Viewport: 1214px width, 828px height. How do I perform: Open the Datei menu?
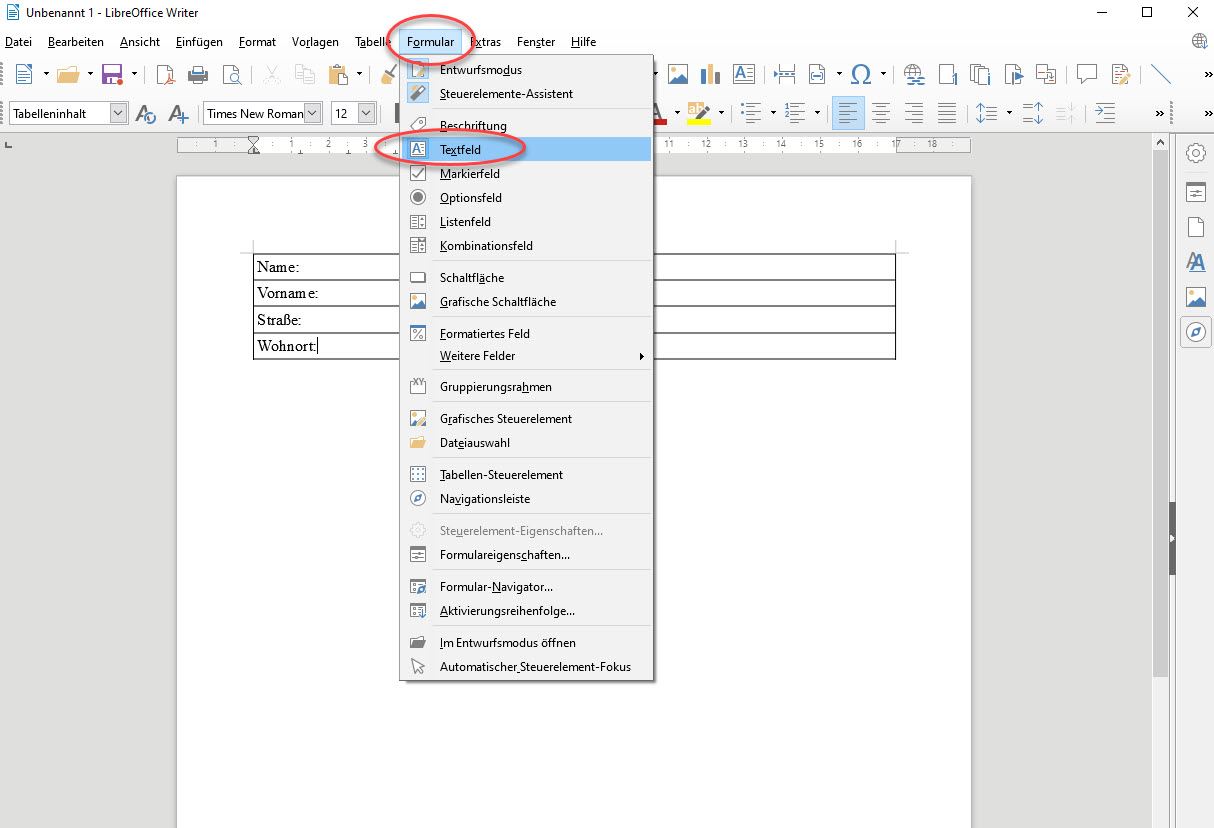(x=18, y=42)
